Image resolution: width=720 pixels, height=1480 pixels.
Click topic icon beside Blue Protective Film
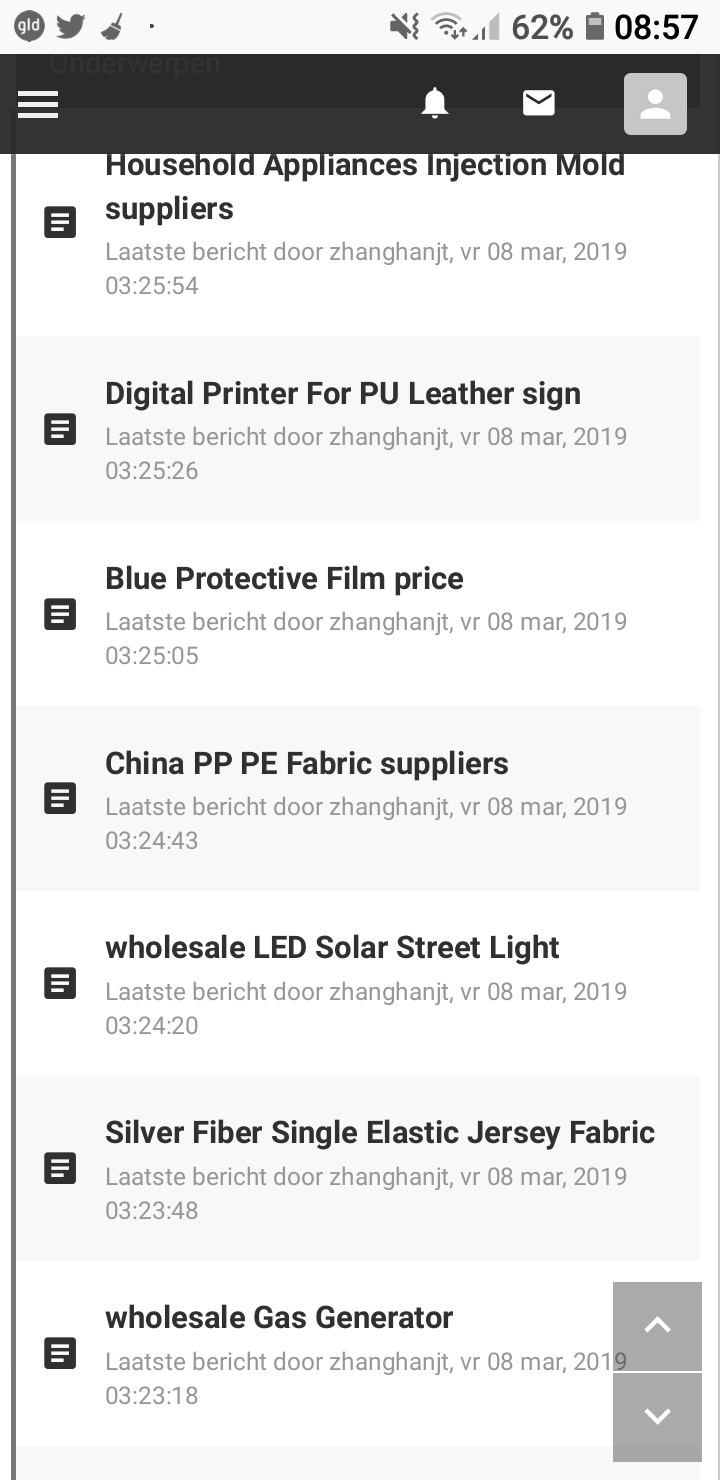click(60, 614)
